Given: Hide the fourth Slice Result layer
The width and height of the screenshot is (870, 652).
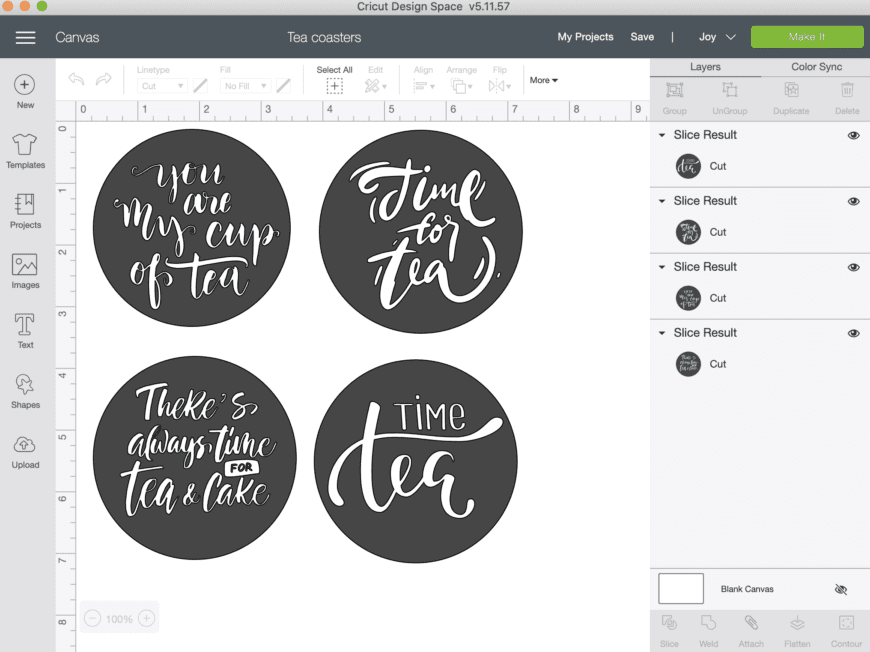Looking at the screenshot, I should (x=853, y=333).
